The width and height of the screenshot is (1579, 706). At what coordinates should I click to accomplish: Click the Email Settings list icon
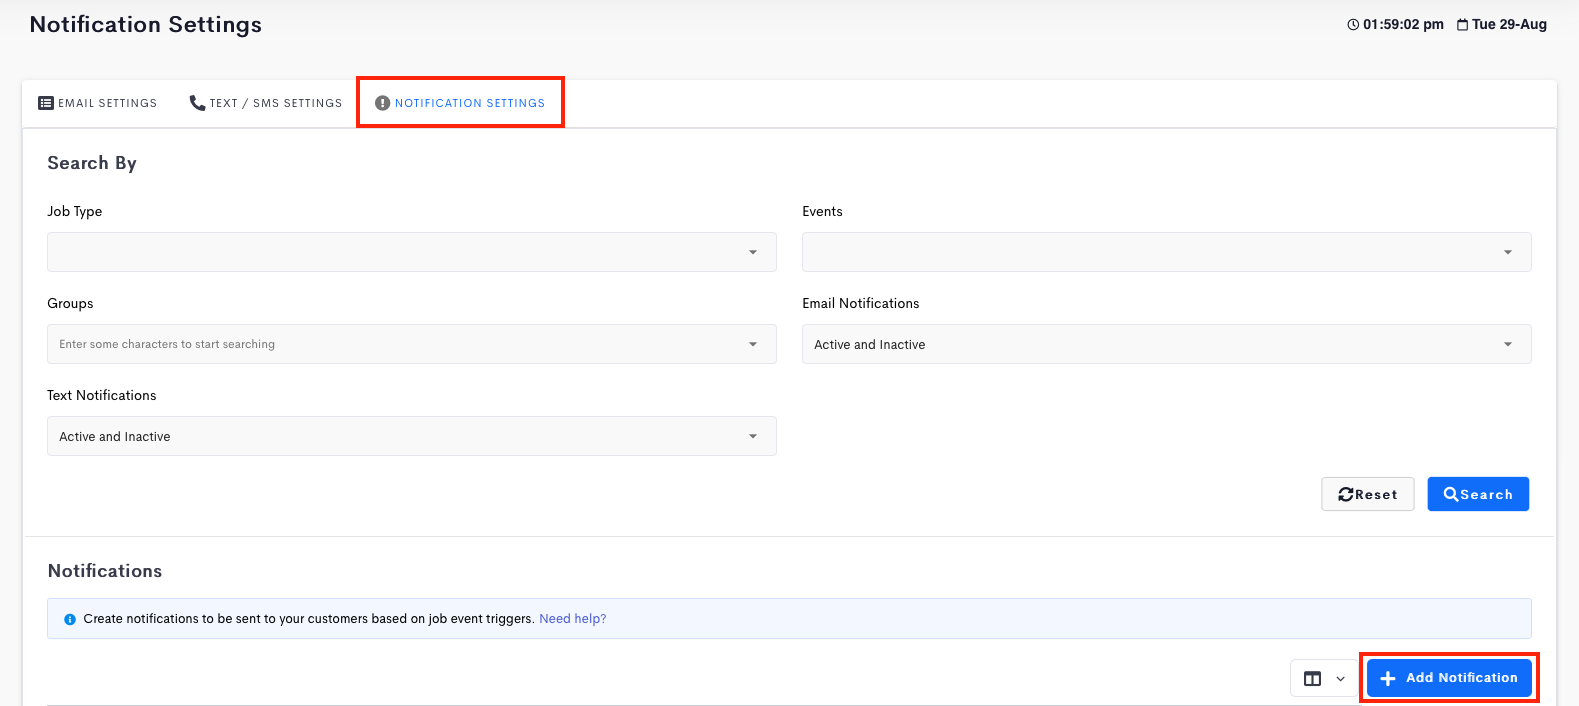tap(46, 103)
